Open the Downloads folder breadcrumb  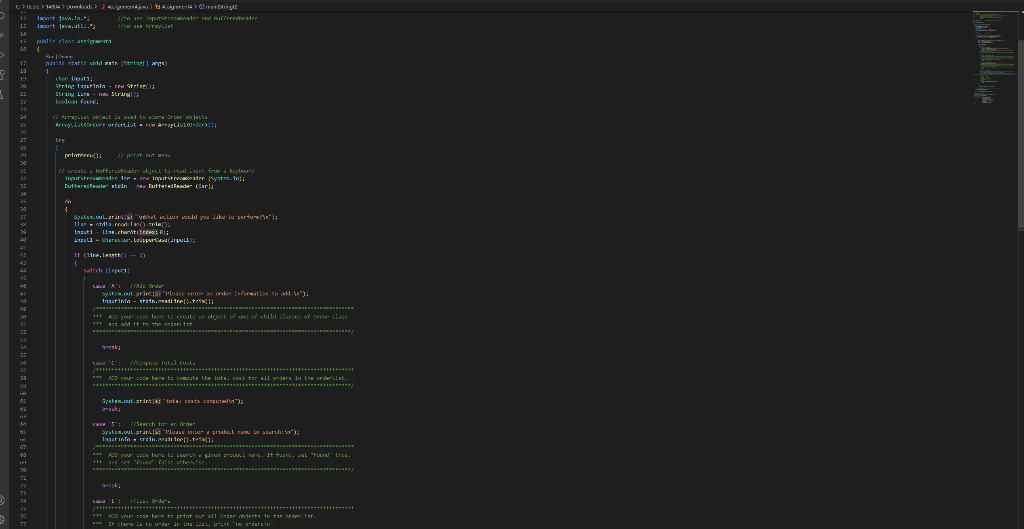click(x=78, y=6)
